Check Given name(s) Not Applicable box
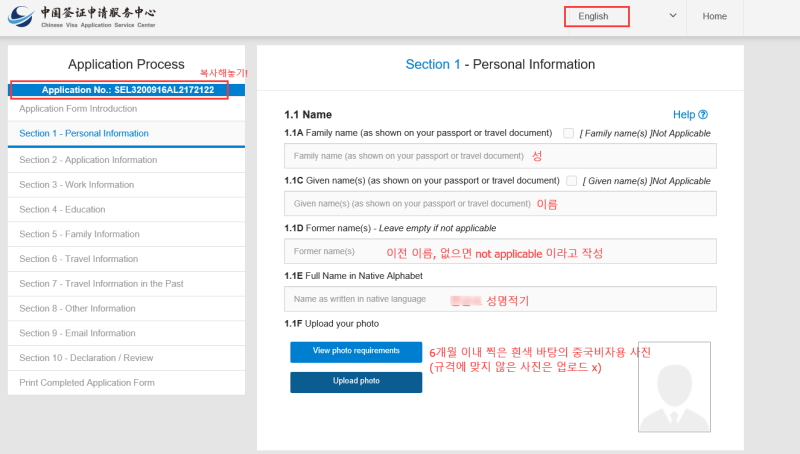 tap(571, 181)
